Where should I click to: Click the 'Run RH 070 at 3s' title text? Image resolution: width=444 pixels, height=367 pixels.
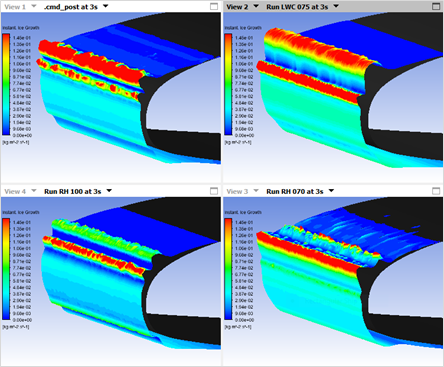tap(295, 191)
